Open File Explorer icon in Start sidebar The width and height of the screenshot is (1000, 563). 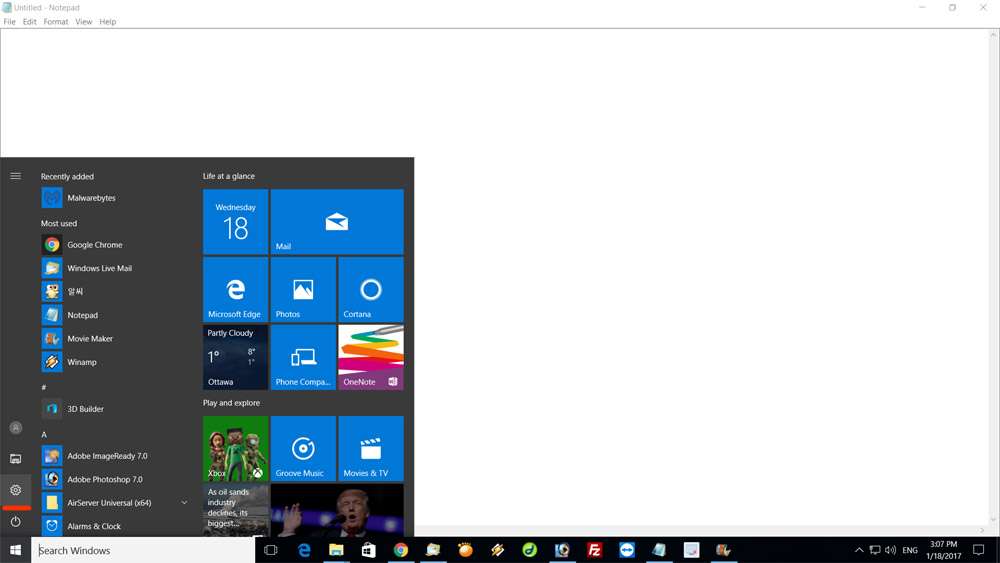point(15,458)
